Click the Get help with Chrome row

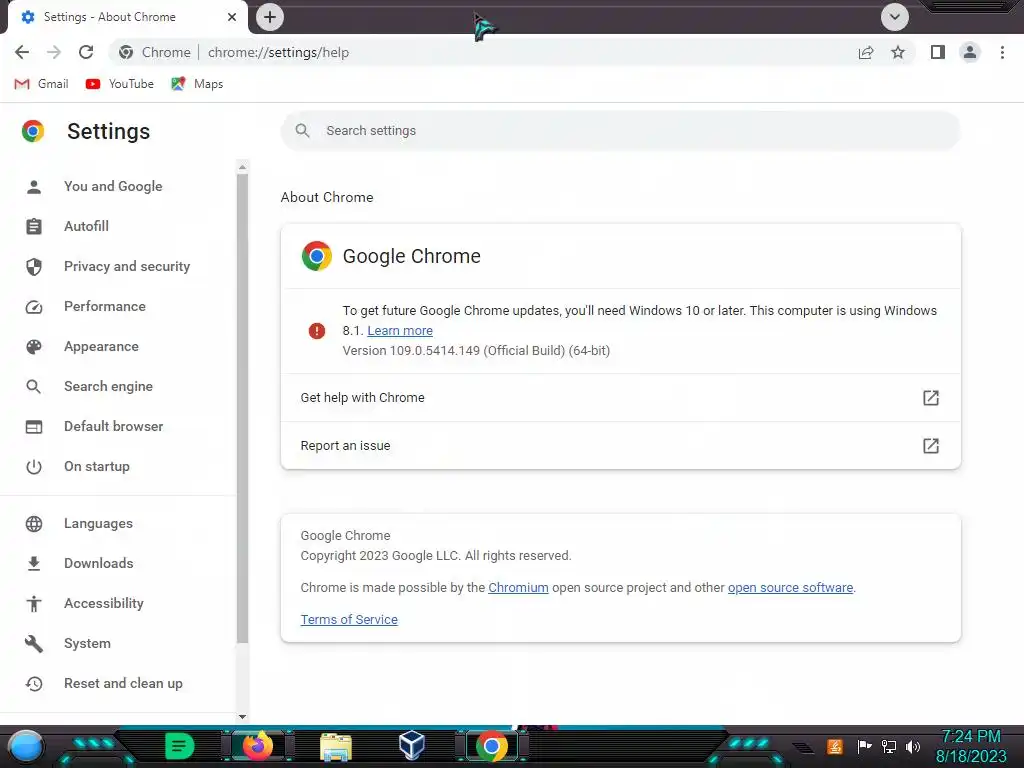point(620,398)
